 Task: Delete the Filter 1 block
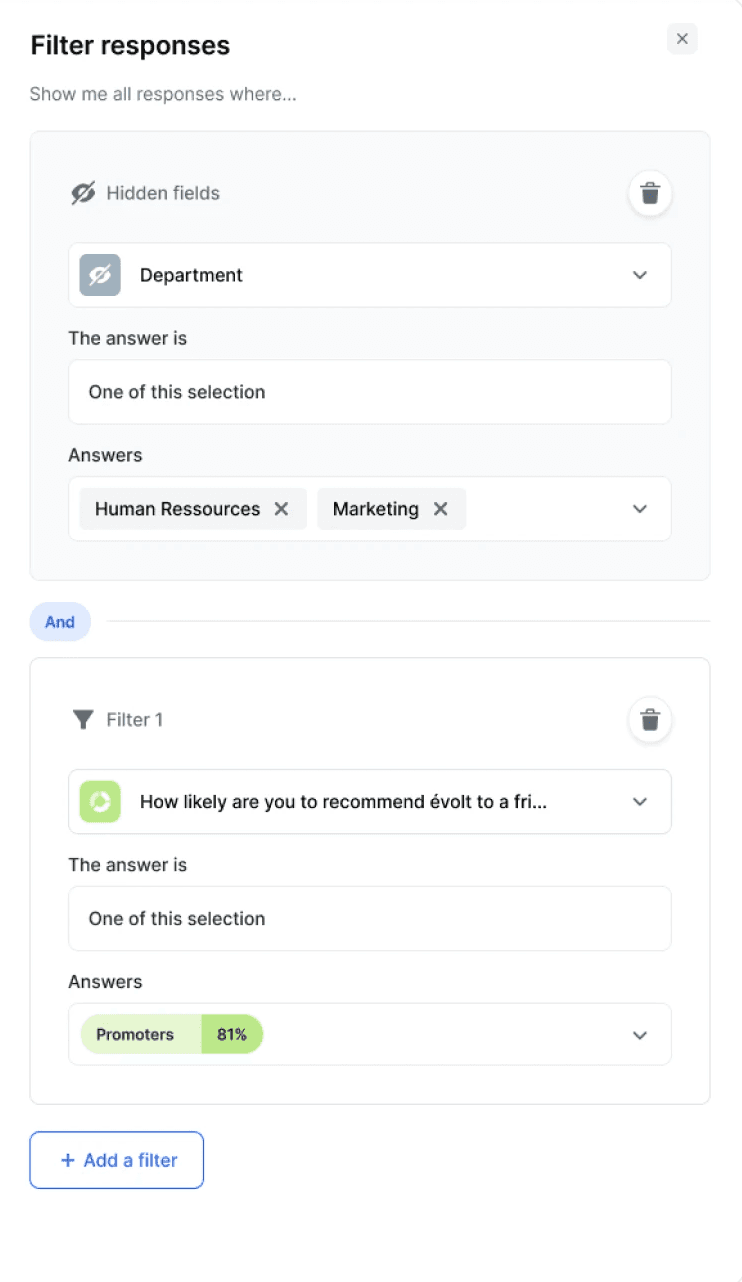(x=650, y=720)
